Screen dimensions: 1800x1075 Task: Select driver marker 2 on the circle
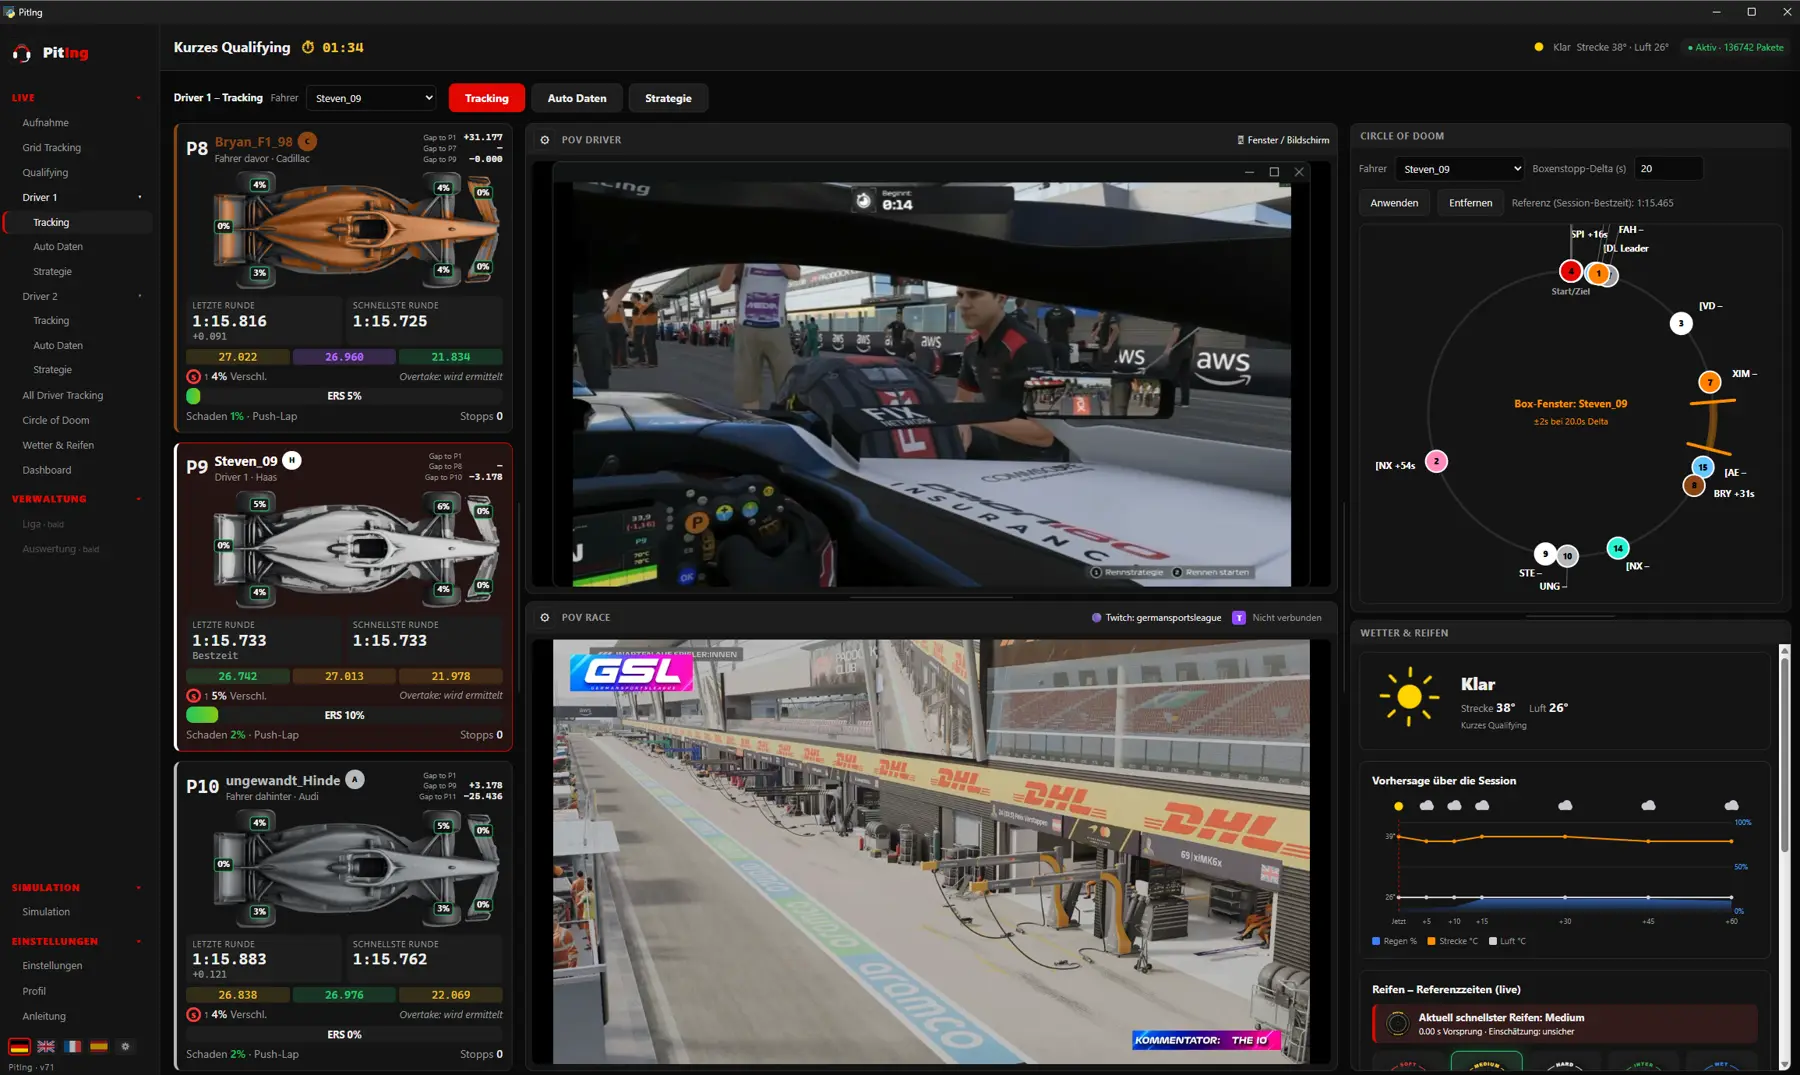[1436, 461]
